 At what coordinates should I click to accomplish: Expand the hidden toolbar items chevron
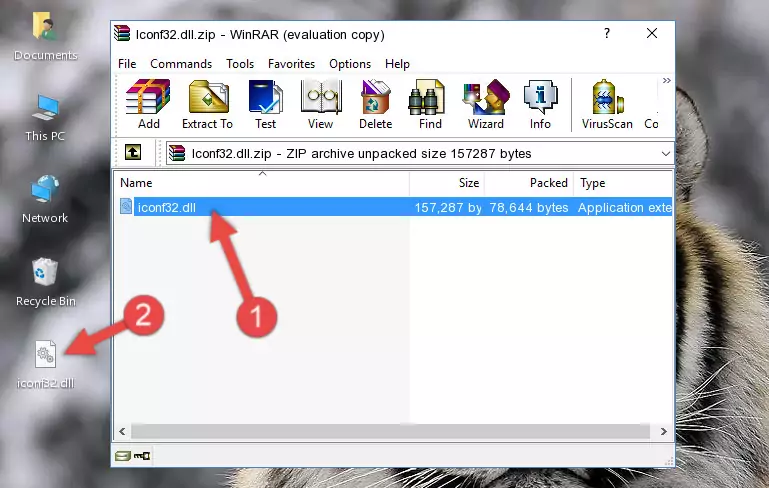(x=666, y=80)
